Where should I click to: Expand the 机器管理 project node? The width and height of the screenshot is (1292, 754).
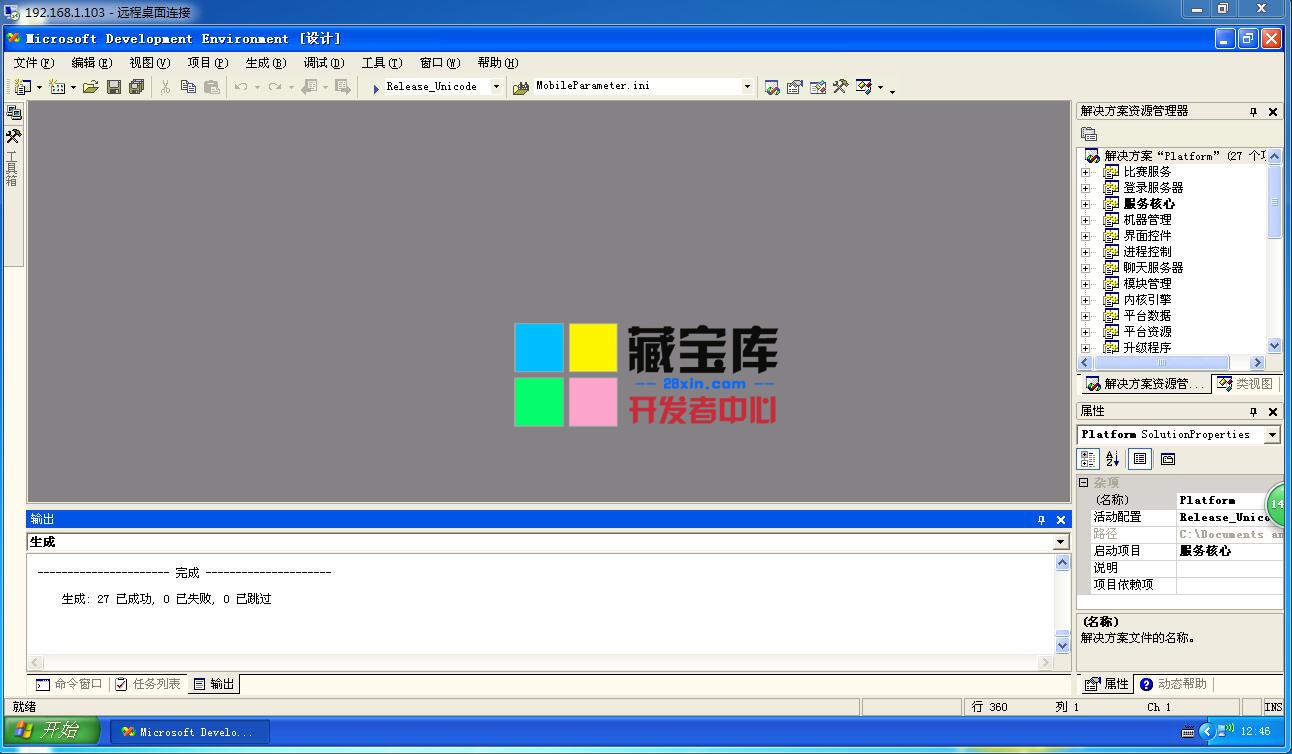1086,220
